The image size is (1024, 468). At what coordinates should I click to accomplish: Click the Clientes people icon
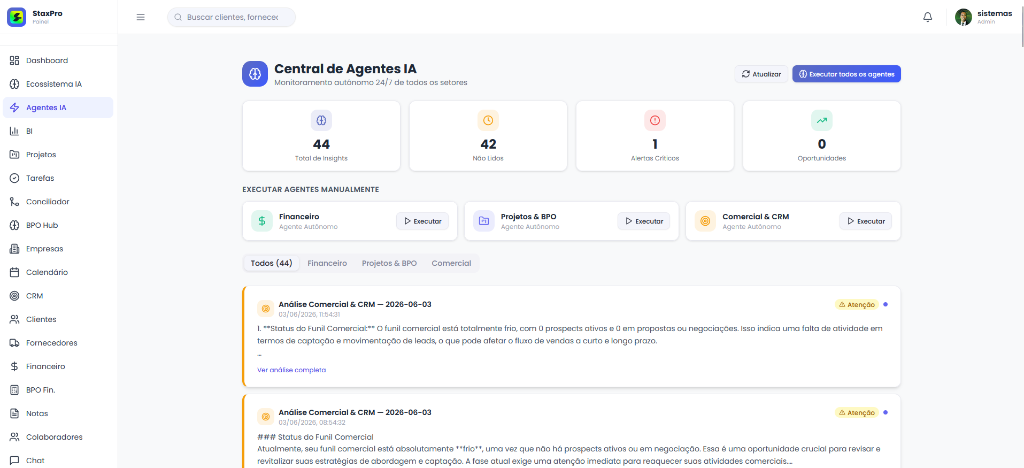click(x=14, y=319)
